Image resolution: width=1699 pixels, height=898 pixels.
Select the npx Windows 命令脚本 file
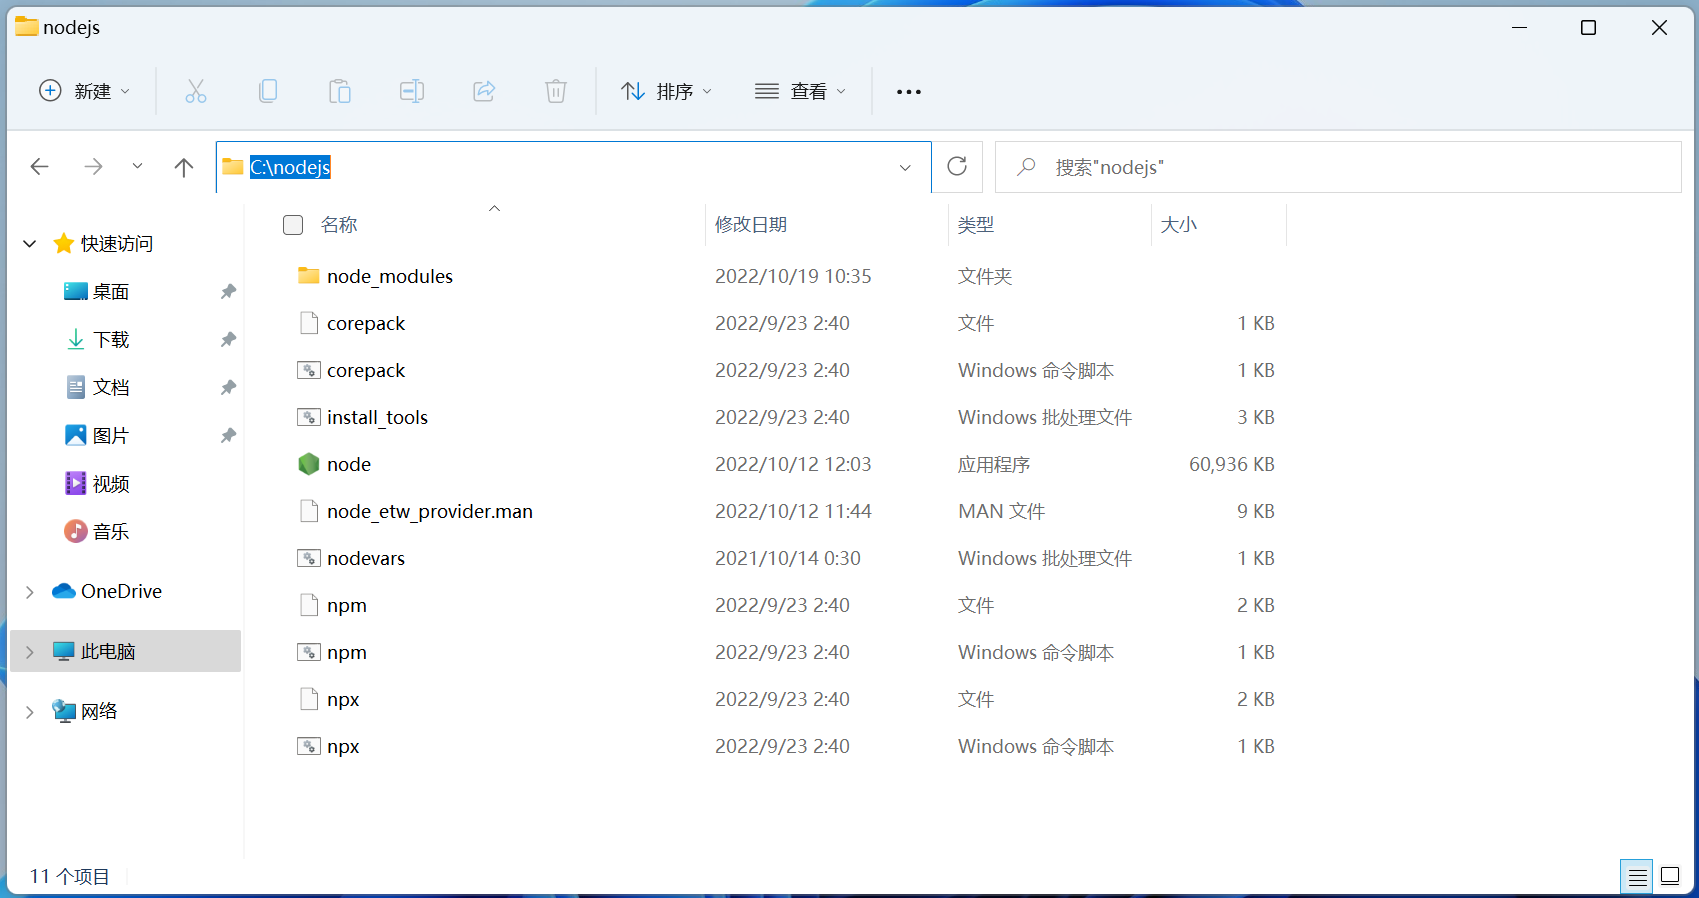343,746
